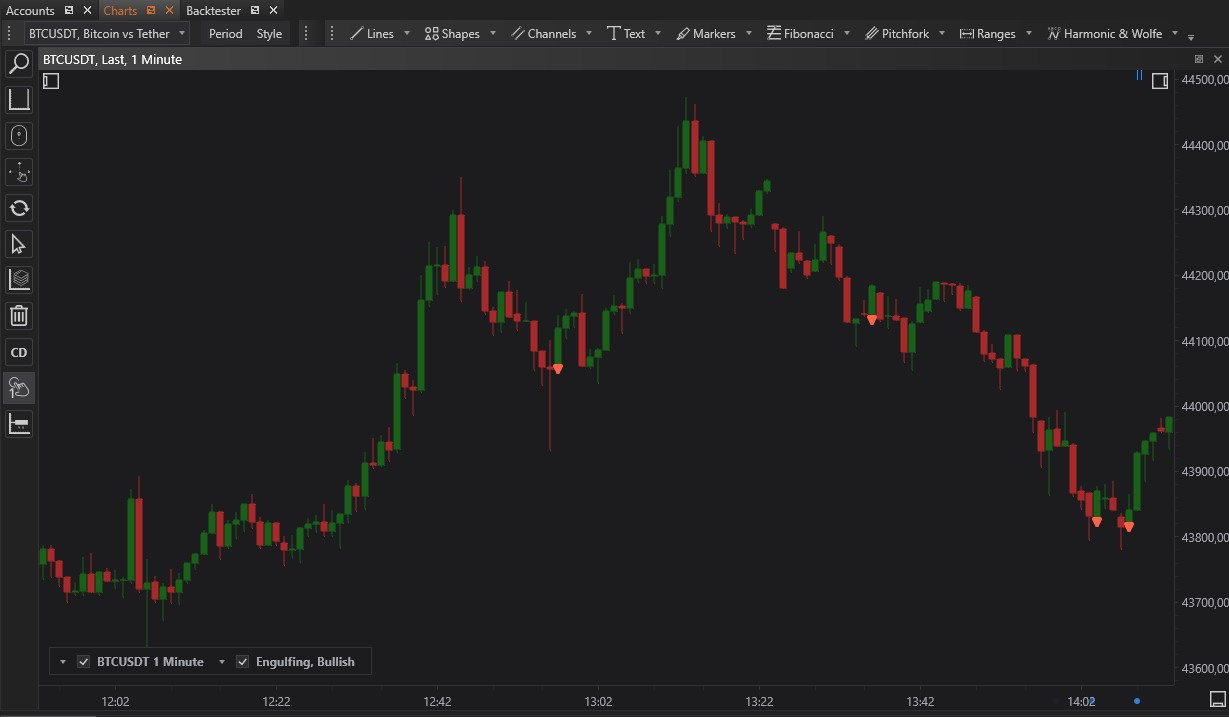
Task: Click the Style button
Action: 269,33
